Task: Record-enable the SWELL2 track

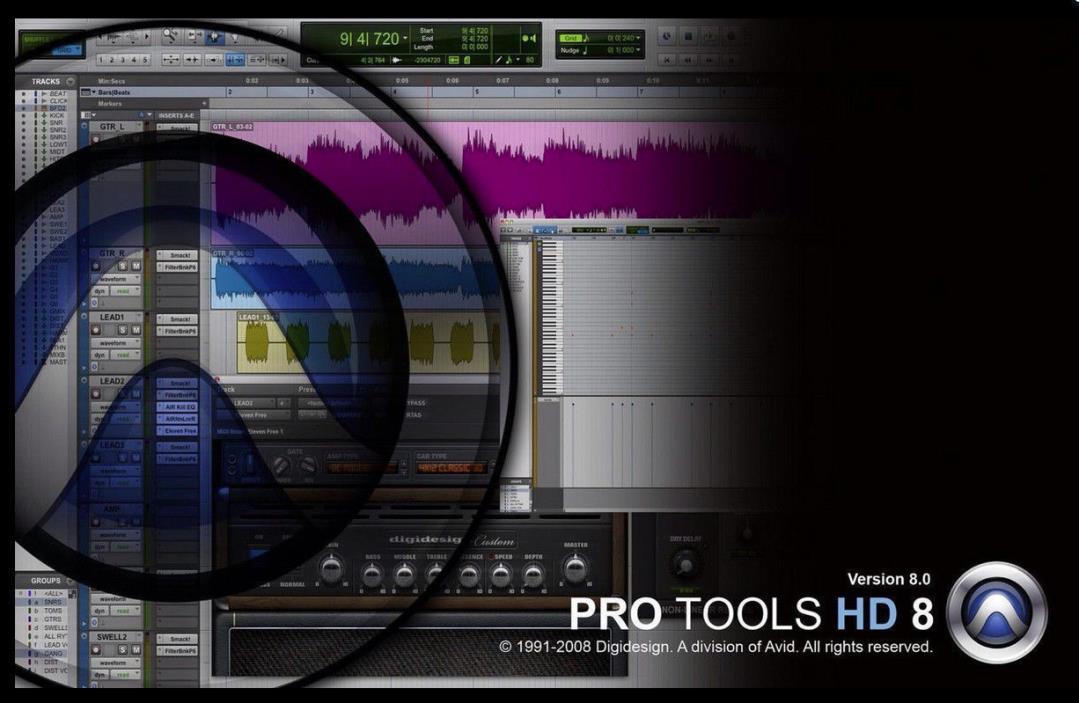Action: point(96,649)
